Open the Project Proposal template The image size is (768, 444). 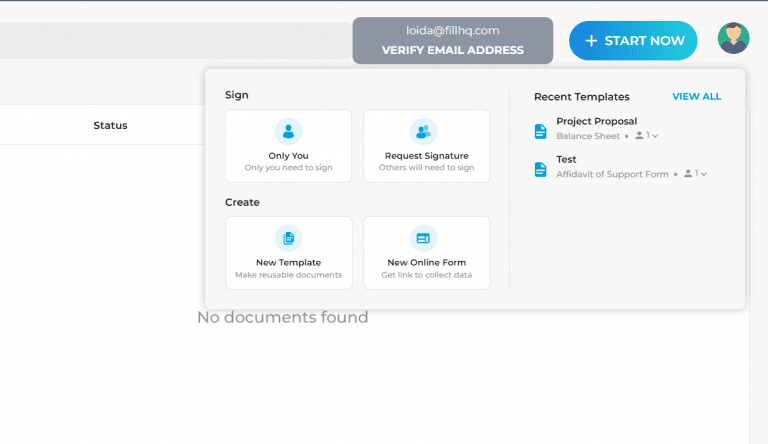(597, 121)
